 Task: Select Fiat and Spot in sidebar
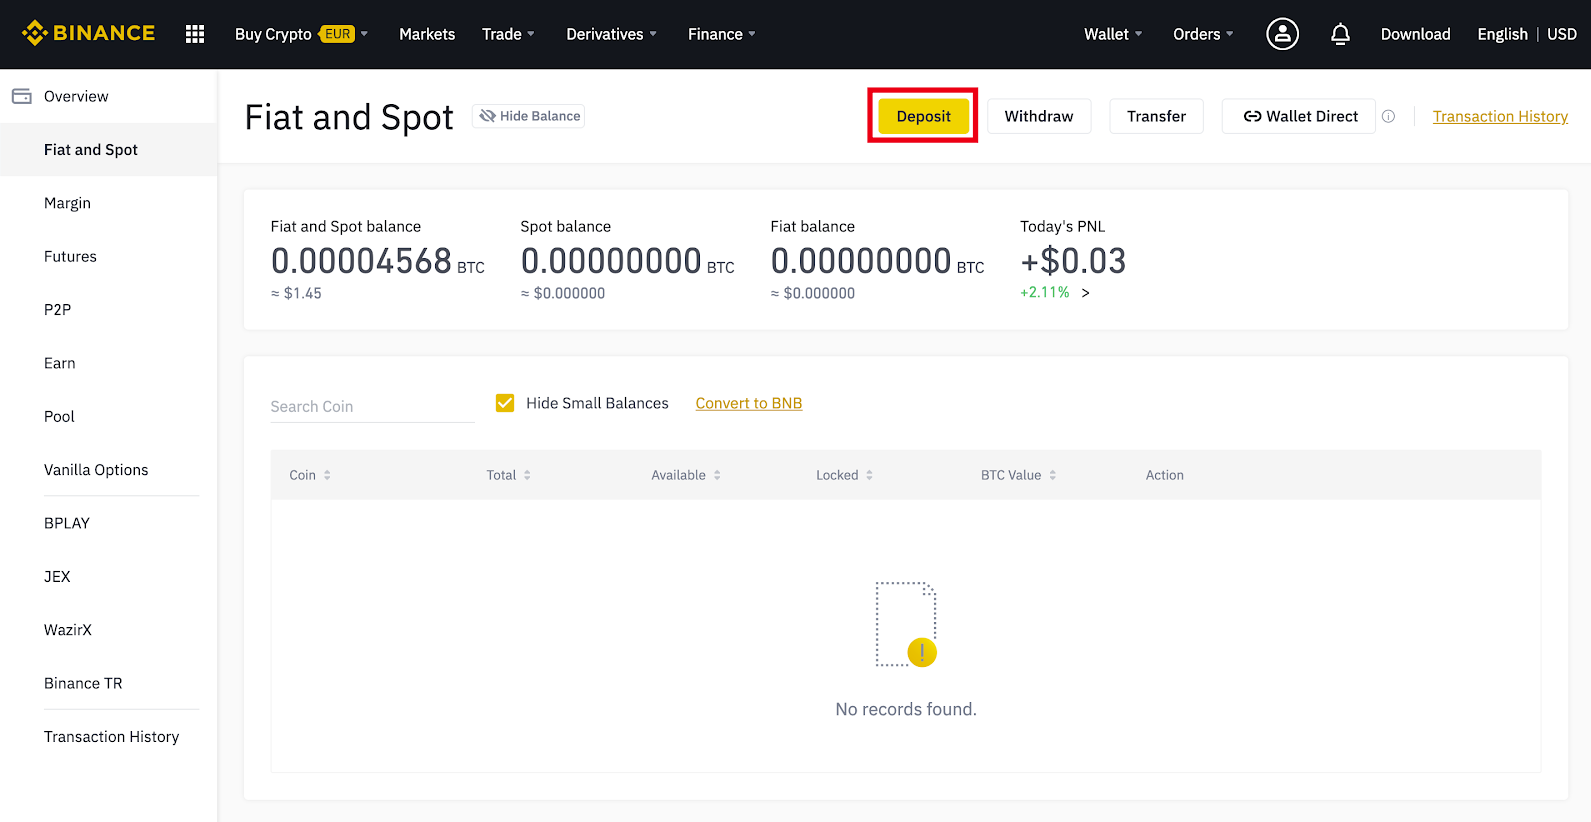coord(108,149)
